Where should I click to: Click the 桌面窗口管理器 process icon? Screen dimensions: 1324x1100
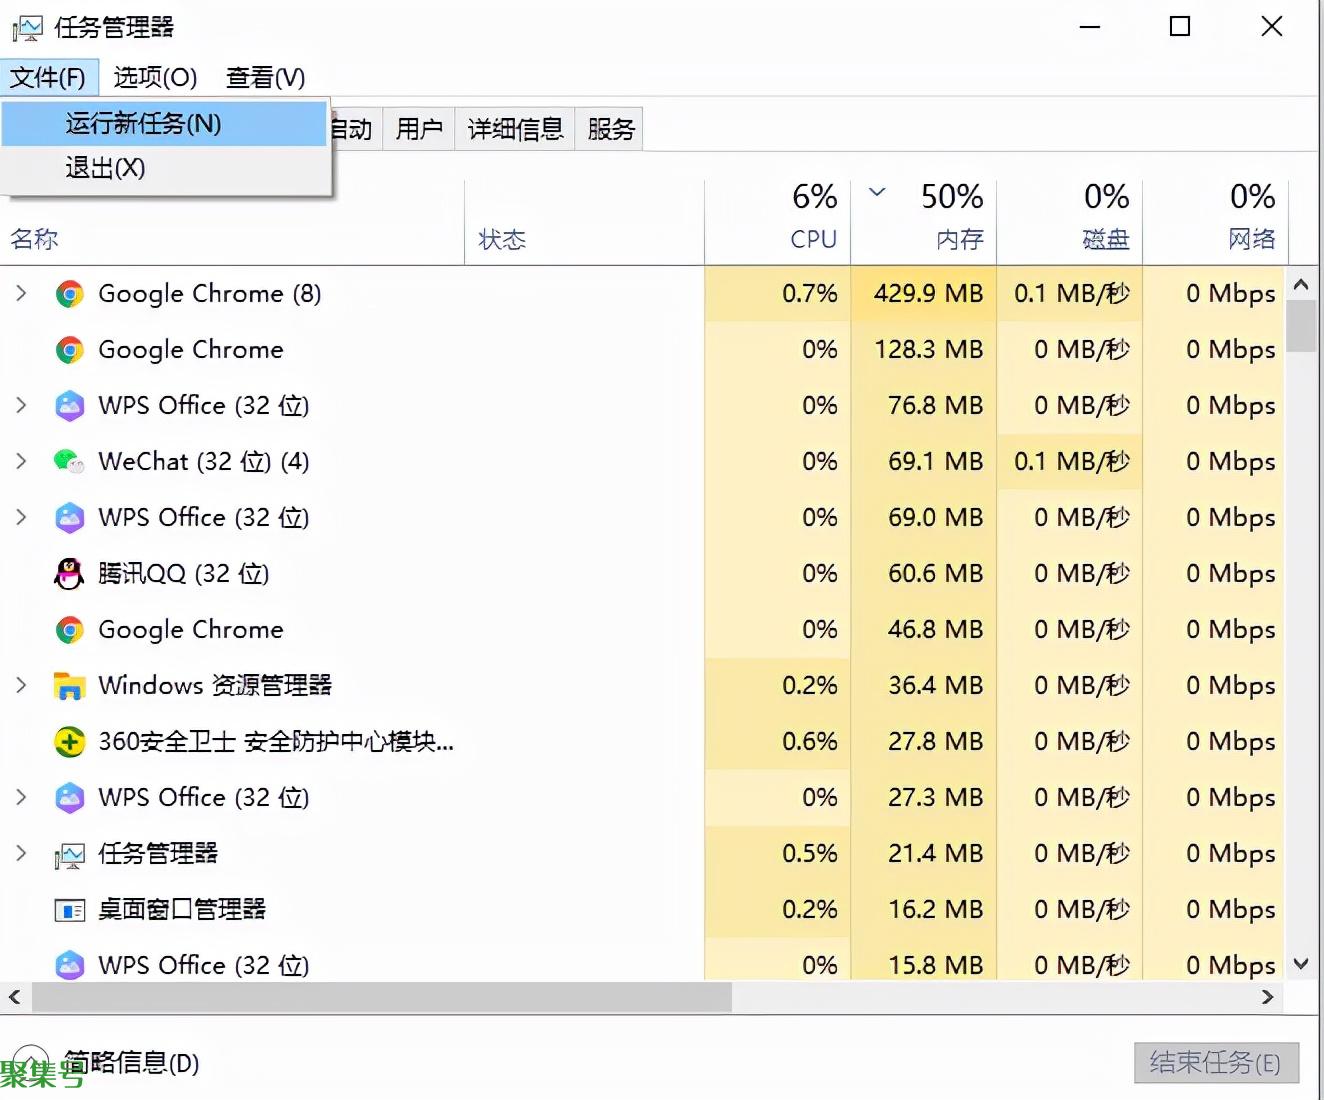(69, 910)
